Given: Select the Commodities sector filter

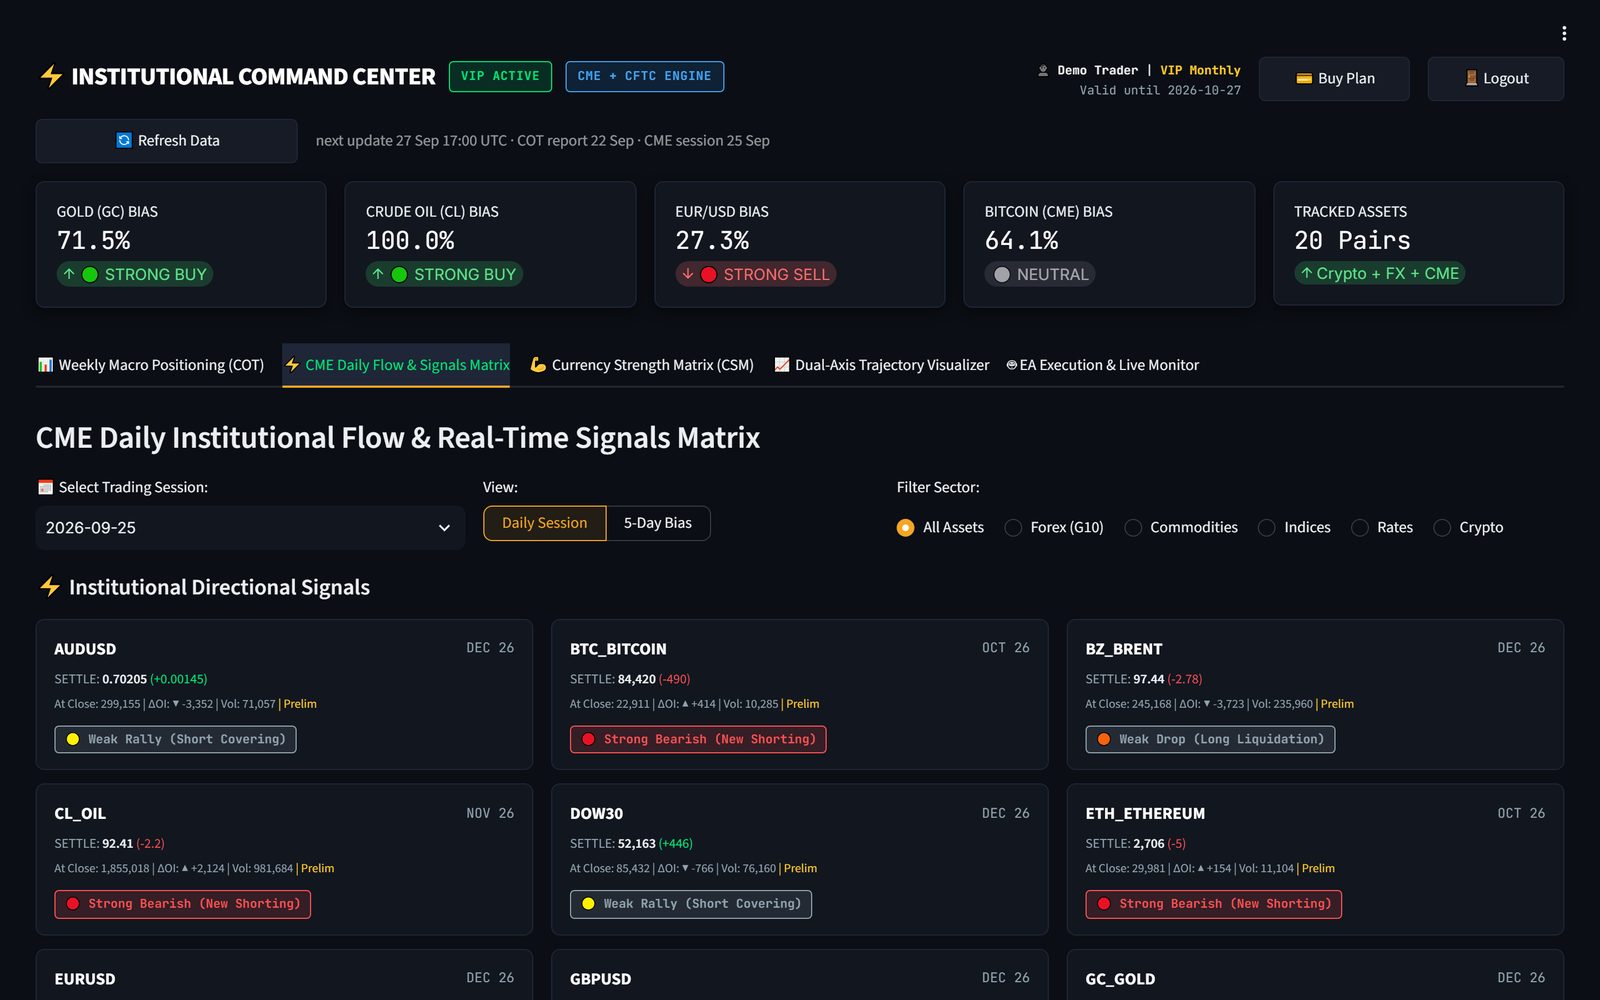Looking at the screenshot, I should [x=1181, y=527].
